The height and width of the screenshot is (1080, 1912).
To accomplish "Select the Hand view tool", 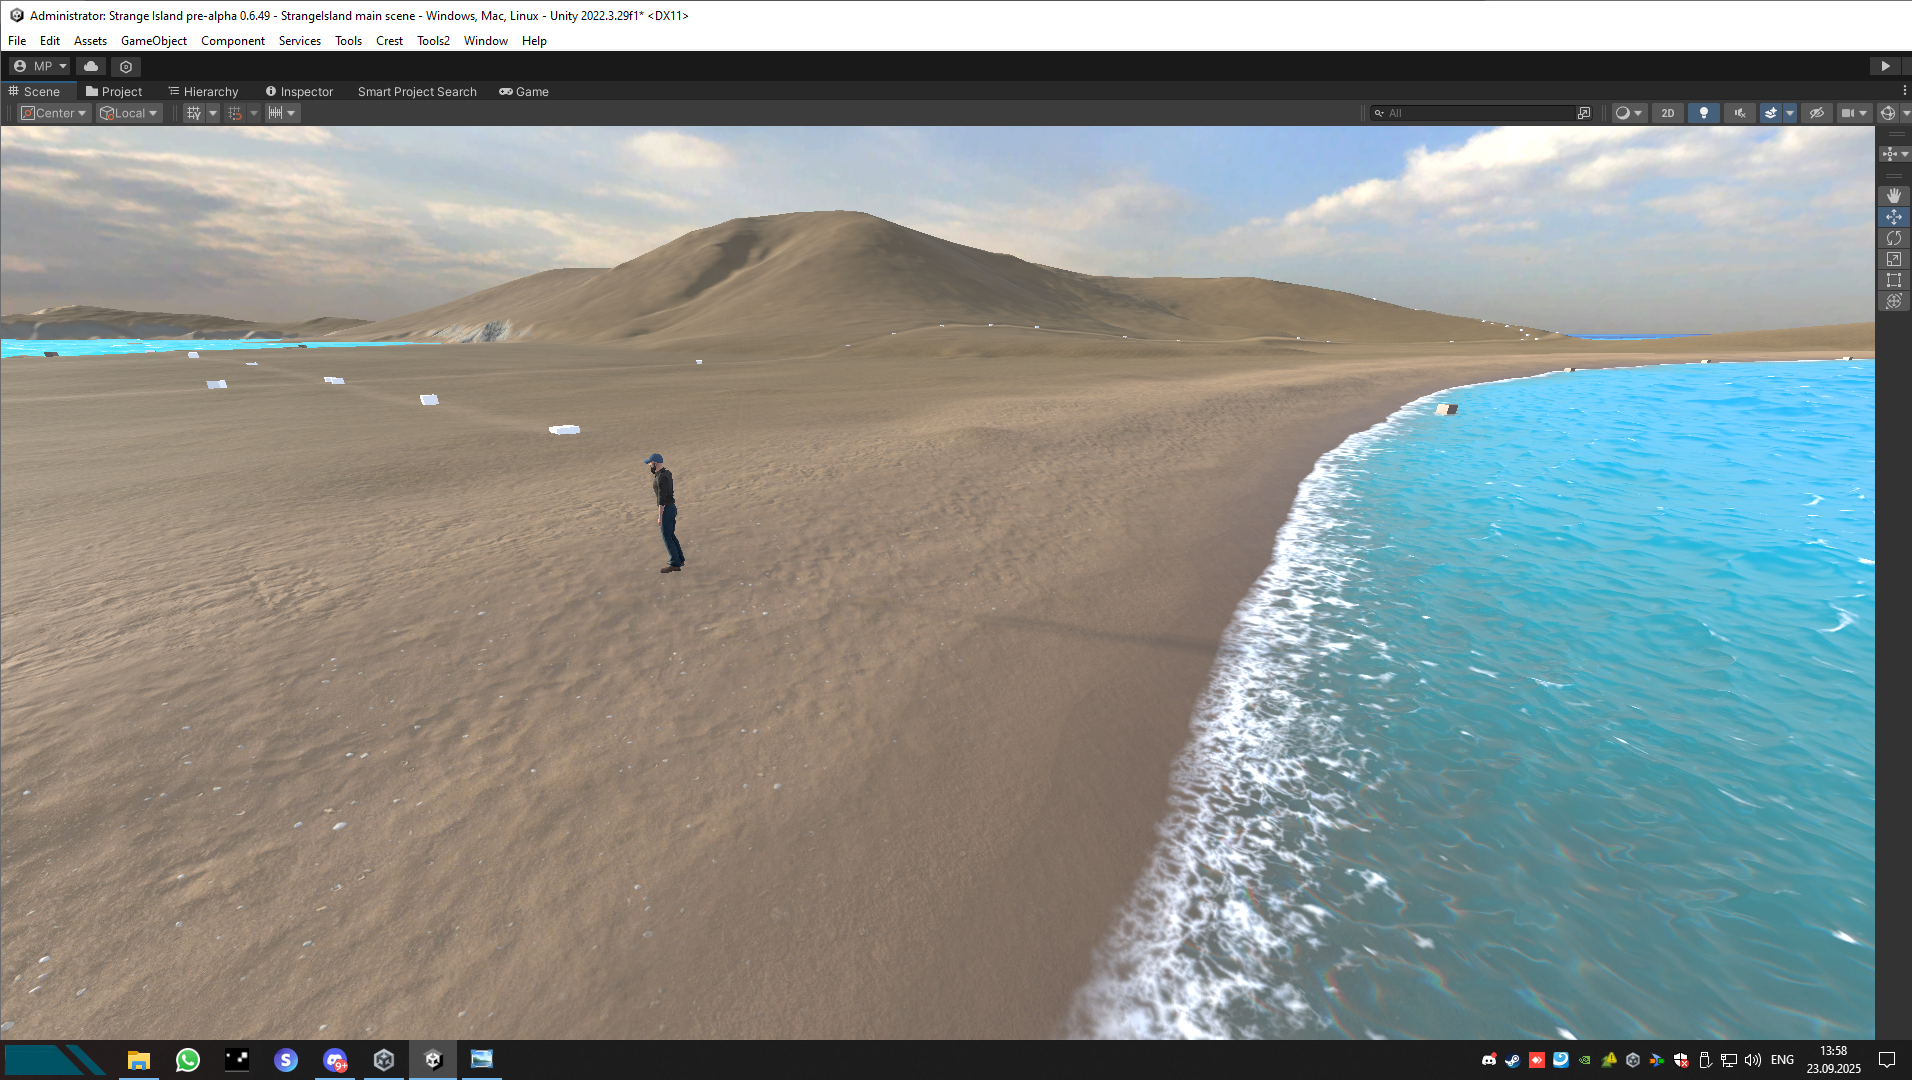I will [1894, 196].
